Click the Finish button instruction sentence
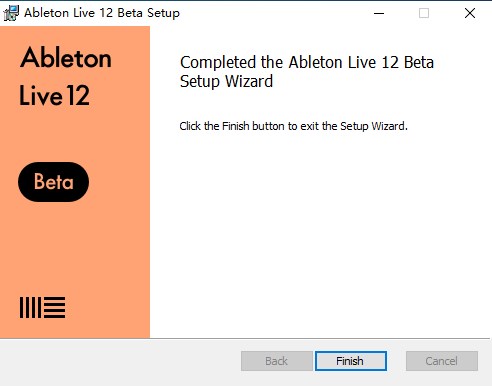Screen dimensions: 492x386 point(293,126)
